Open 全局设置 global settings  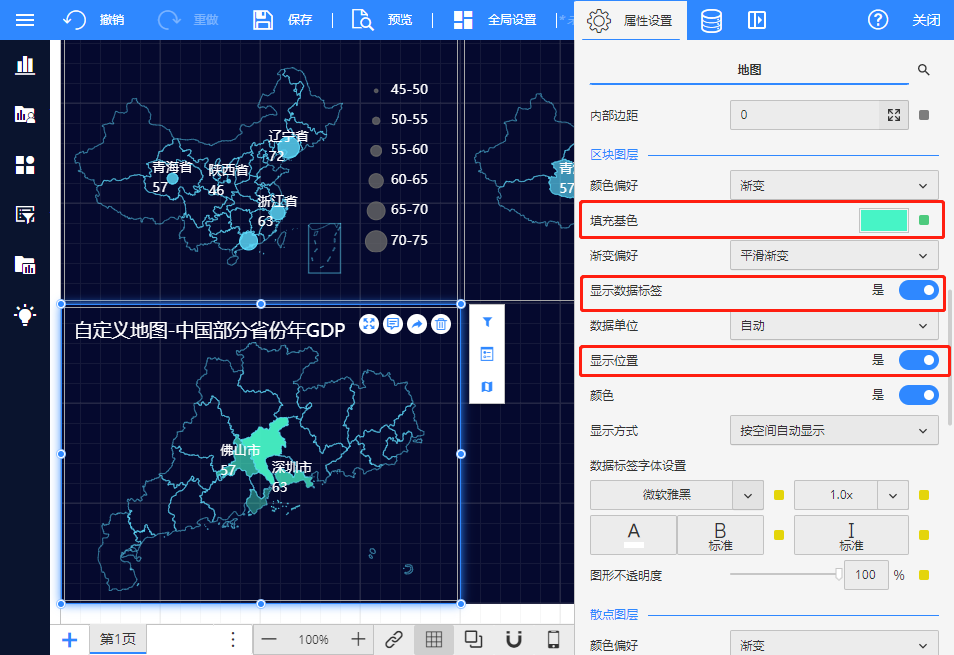point(495,20)
